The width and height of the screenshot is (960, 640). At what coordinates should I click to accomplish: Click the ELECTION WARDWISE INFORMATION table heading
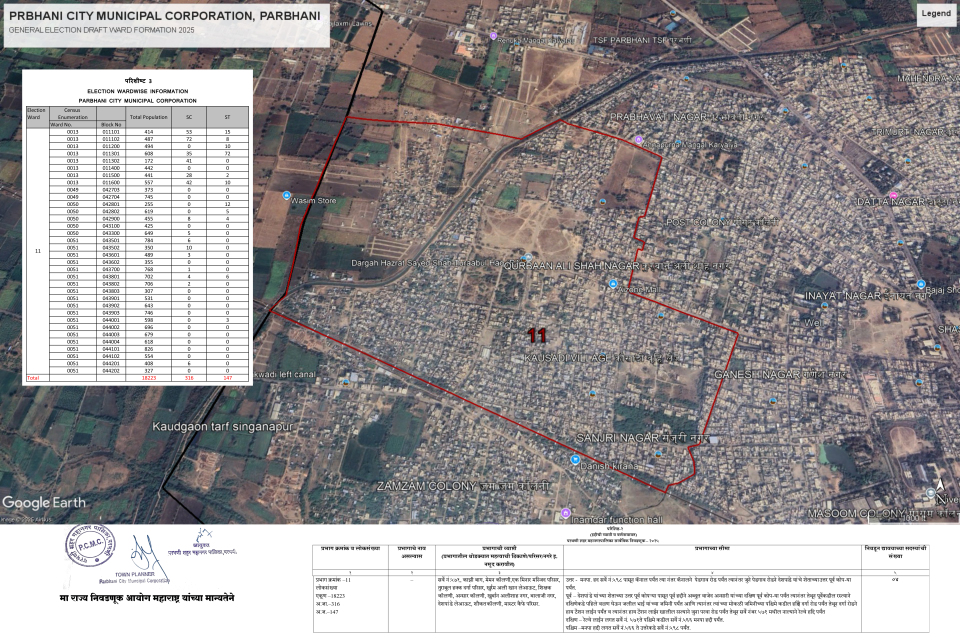coord(138,91)
